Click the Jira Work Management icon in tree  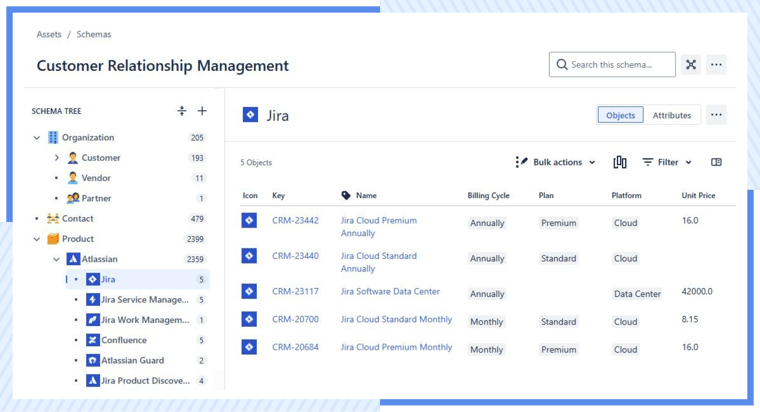(x=93, y=320)
